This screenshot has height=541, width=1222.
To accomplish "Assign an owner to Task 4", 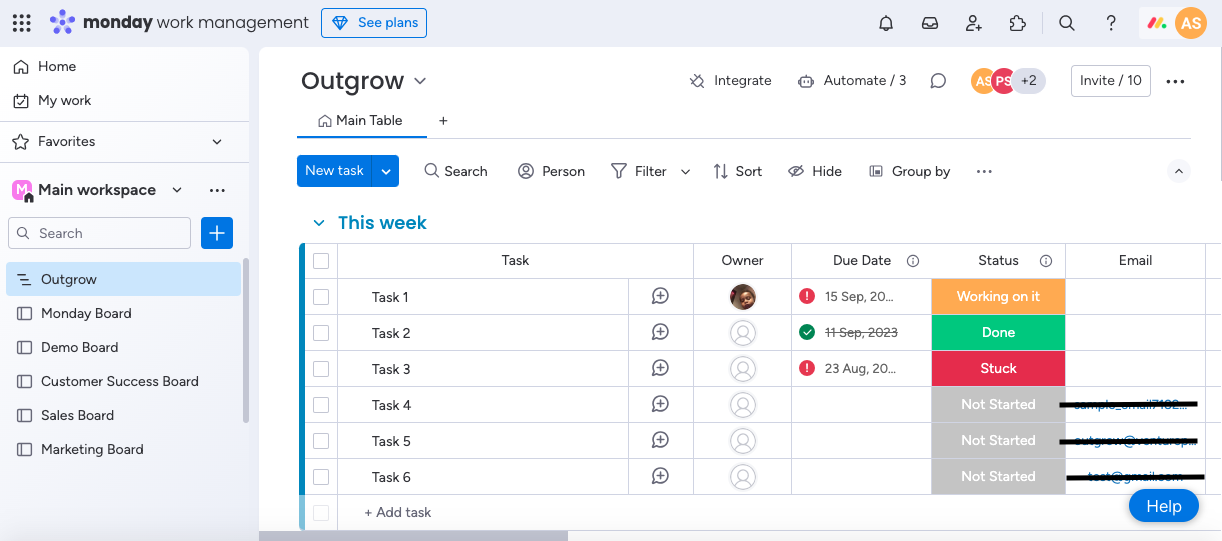I will coord(743,405).
